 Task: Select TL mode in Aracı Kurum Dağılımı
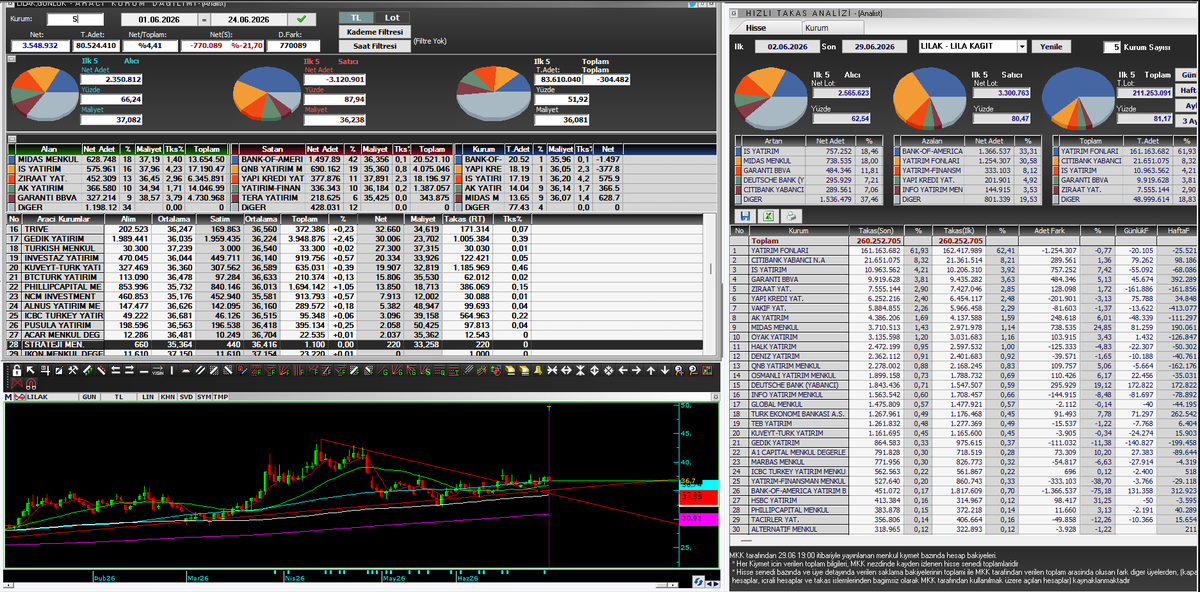click(357, 17)
